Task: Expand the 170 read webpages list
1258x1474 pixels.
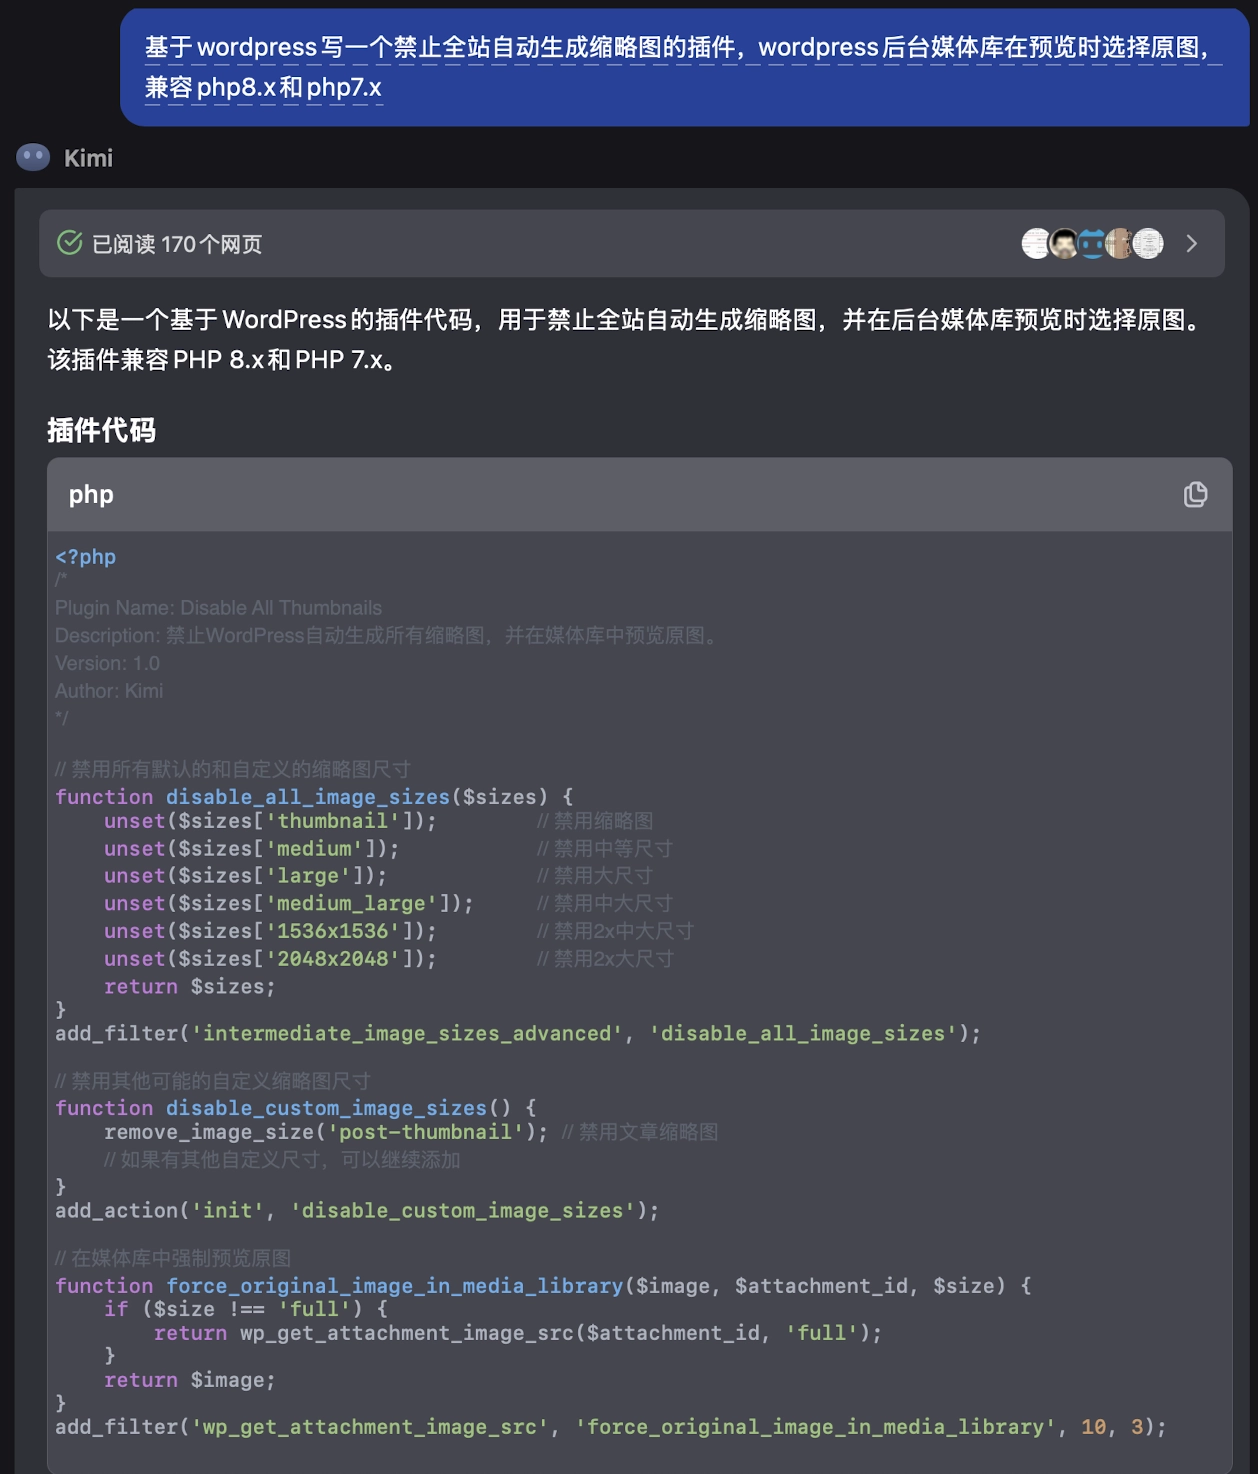Action: click(x=1191, y=244)
